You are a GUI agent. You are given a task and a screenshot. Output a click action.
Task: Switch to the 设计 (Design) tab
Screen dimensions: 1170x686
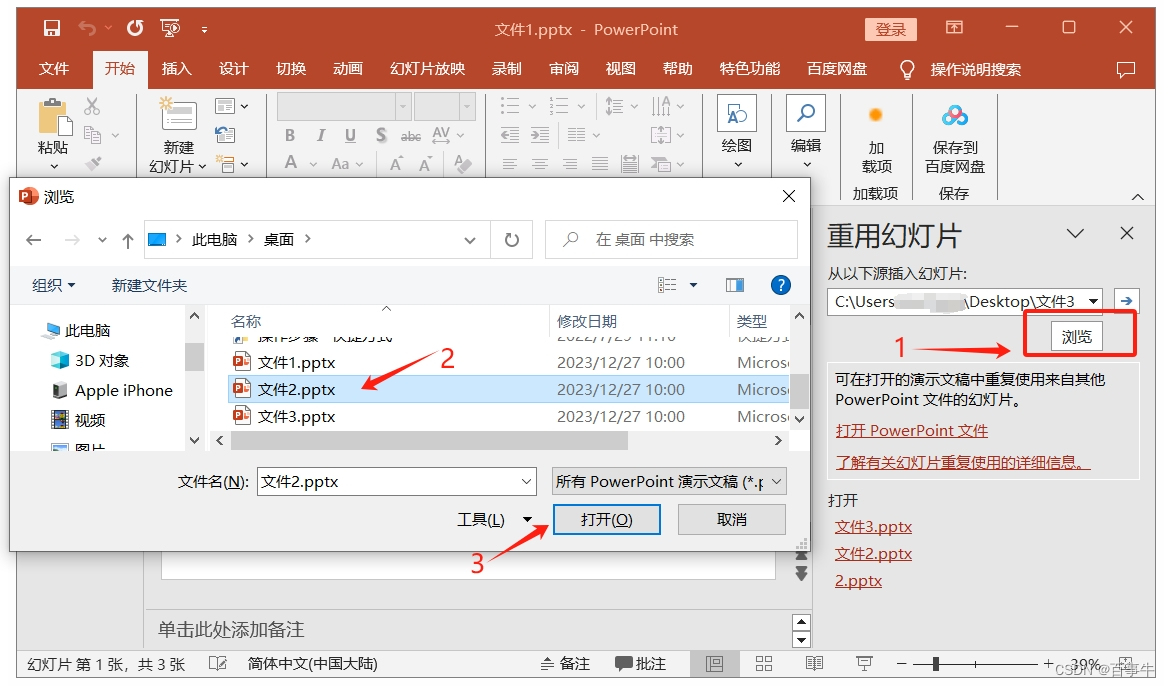(x=234, y=69)
